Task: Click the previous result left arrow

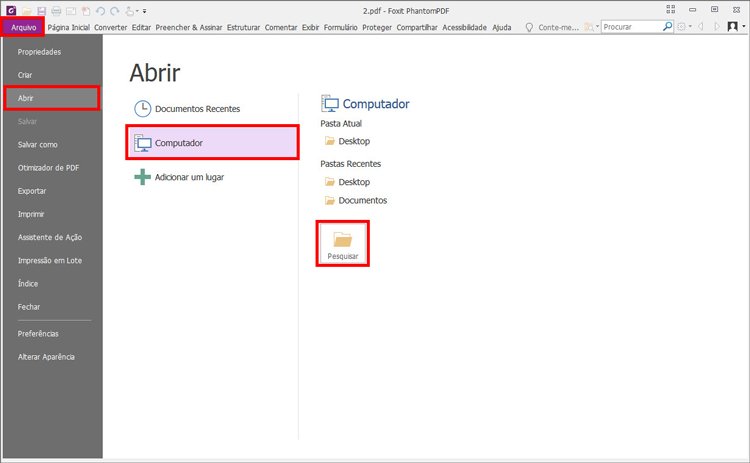Action: pyautogui.click(x=701, y=27)
